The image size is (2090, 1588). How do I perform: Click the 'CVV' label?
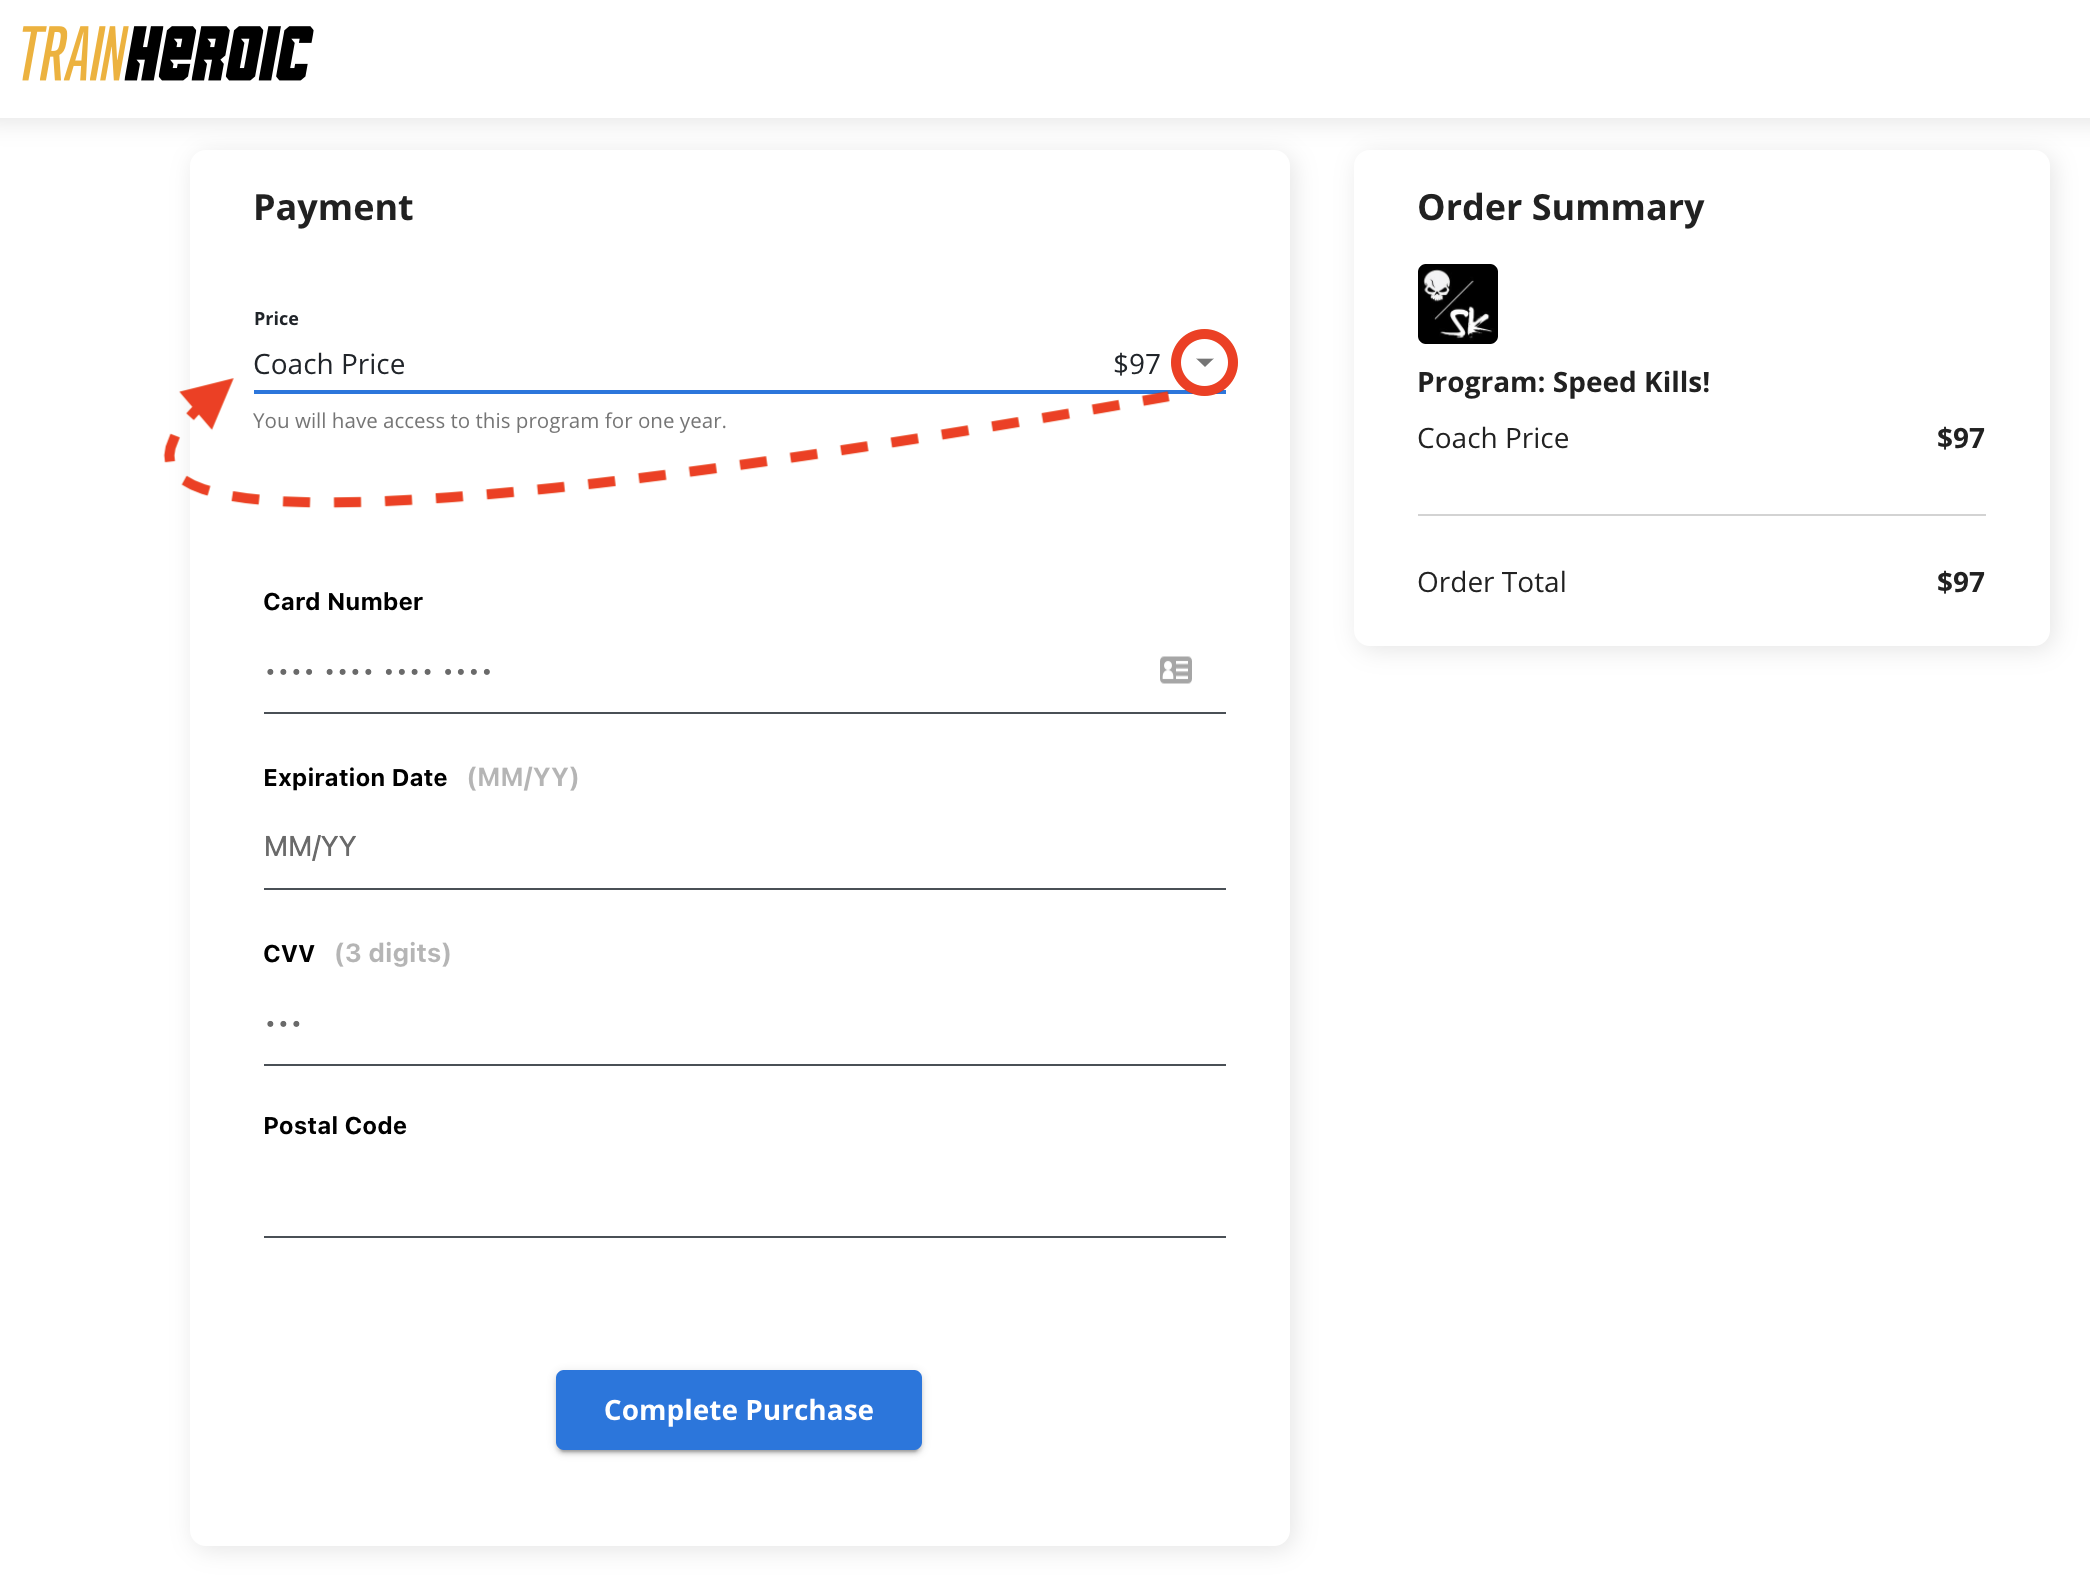point(289,954)
